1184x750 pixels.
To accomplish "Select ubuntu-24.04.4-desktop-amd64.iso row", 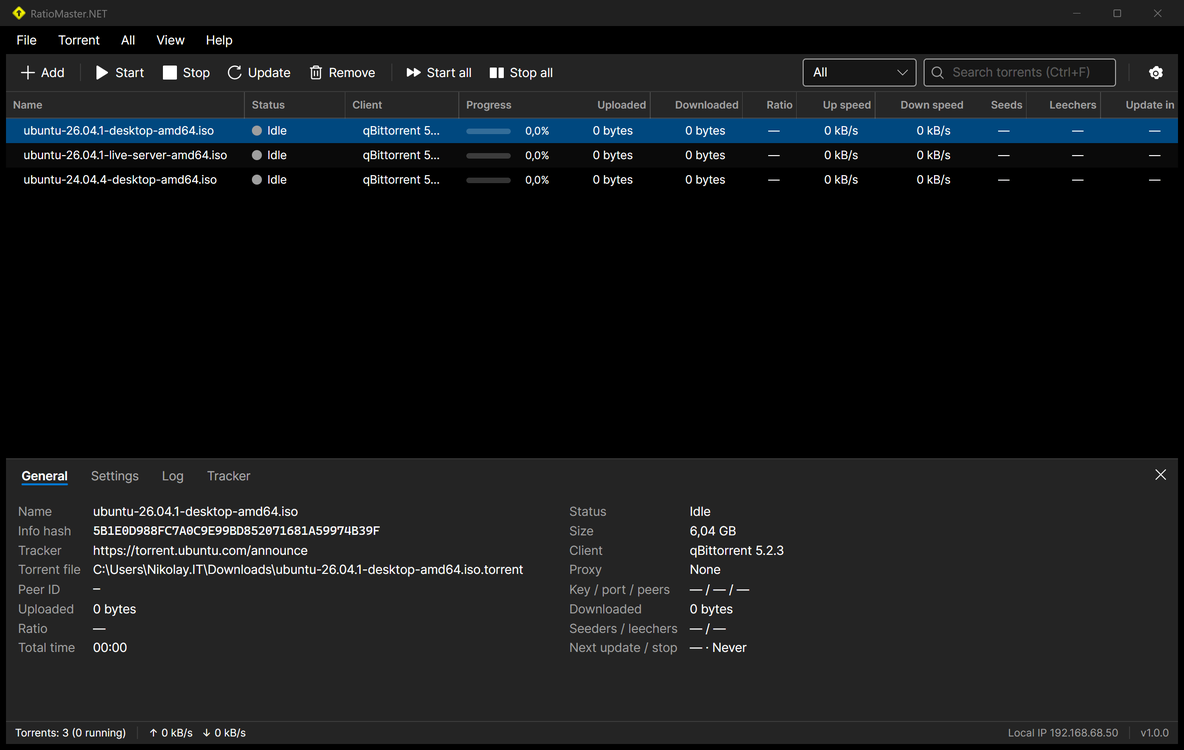I will coord(592,180).
